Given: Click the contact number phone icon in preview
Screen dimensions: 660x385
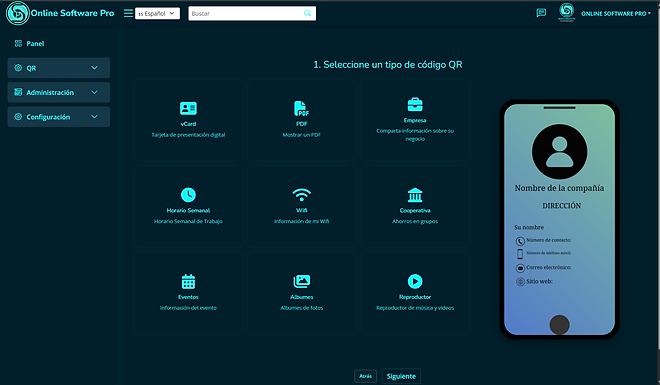Looking at the screenshot, I should 520,241.
